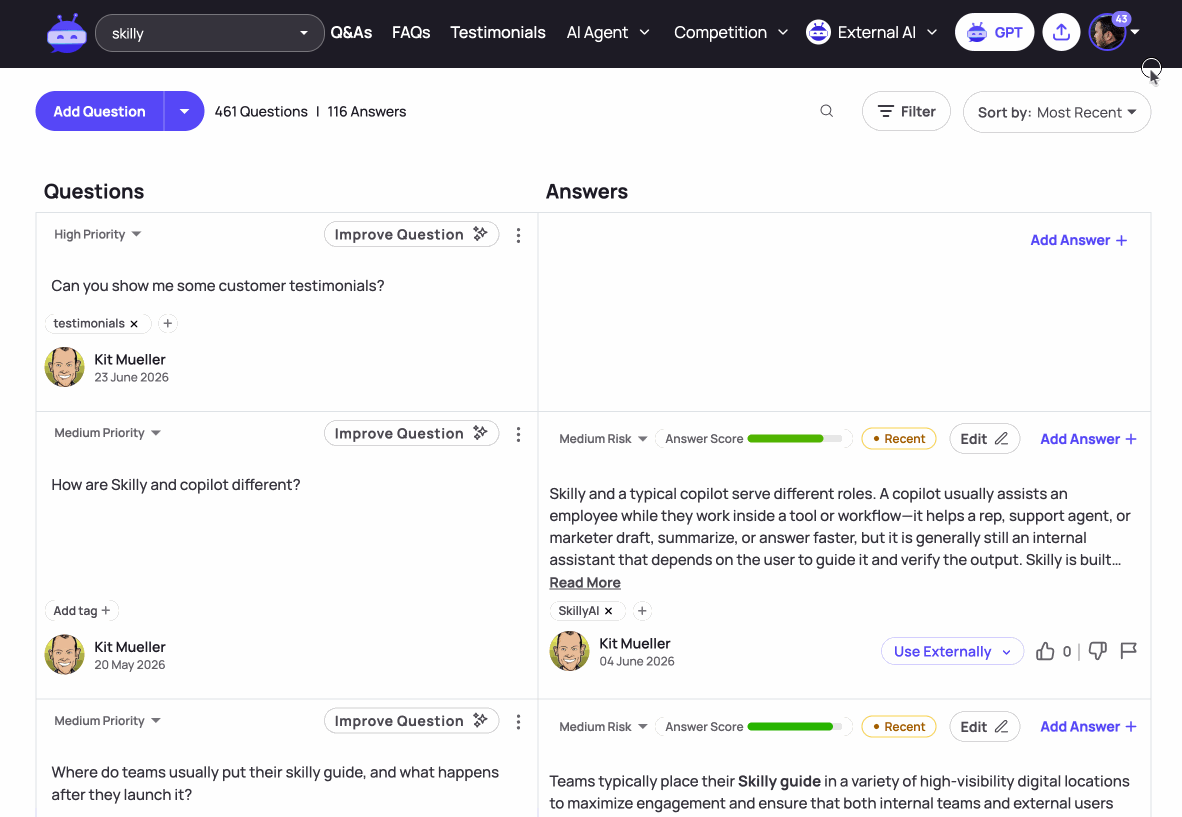
Task: Go to FAQs tab
Action: point(411,32)
